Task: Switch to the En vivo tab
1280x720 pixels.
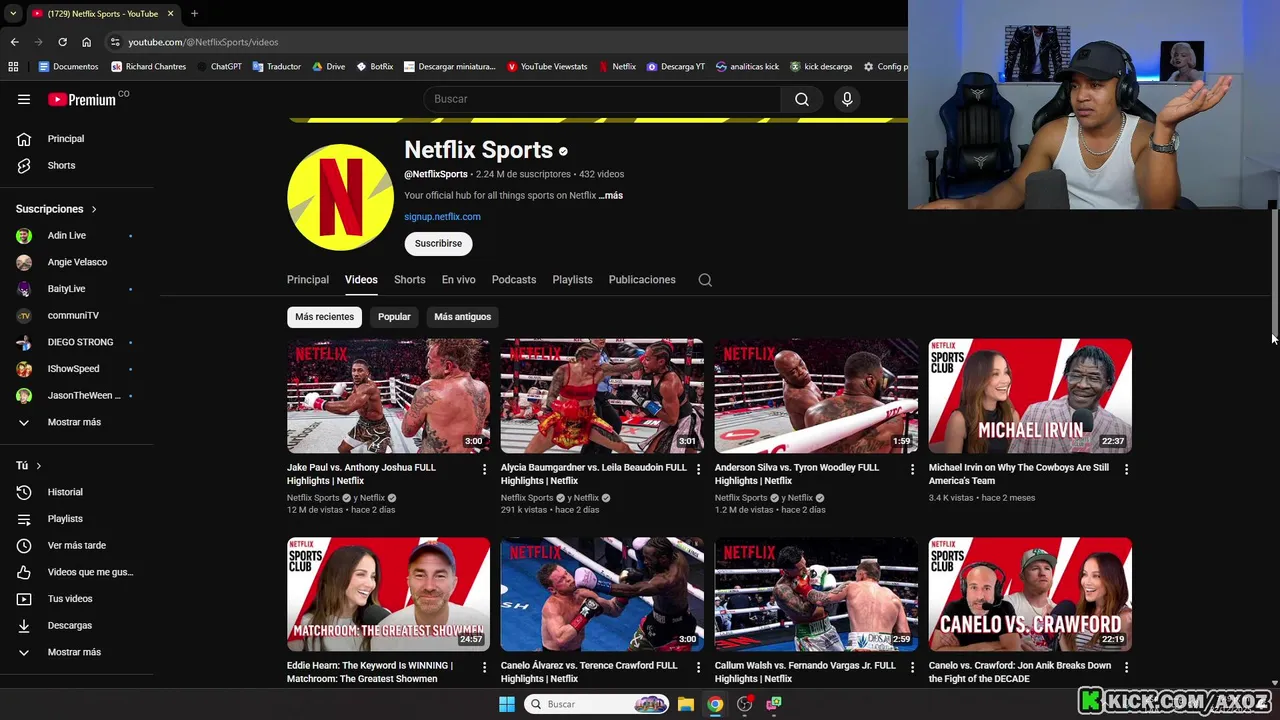Action: [459, 280]
